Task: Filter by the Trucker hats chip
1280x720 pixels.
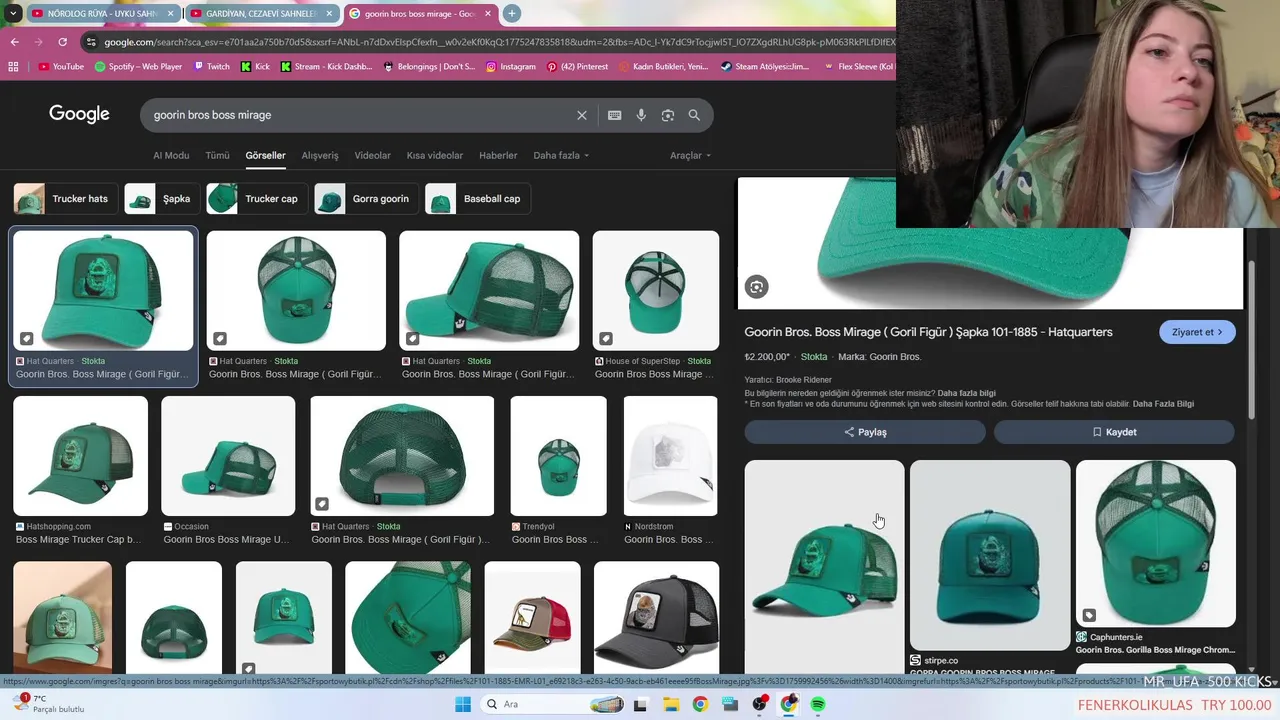Action: pyautogui.click(x=66, y=198)
